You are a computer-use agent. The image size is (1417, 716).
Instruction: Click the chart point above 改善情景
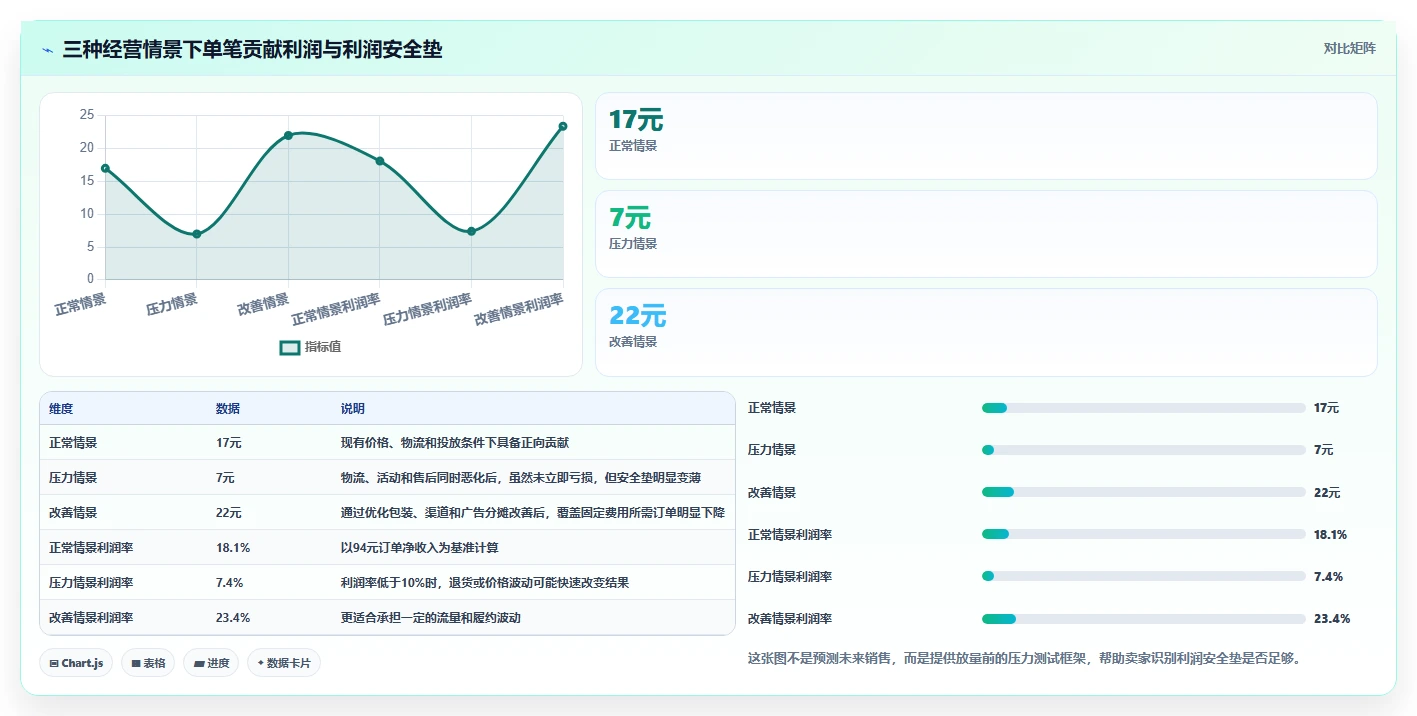(x=288, y=135)
